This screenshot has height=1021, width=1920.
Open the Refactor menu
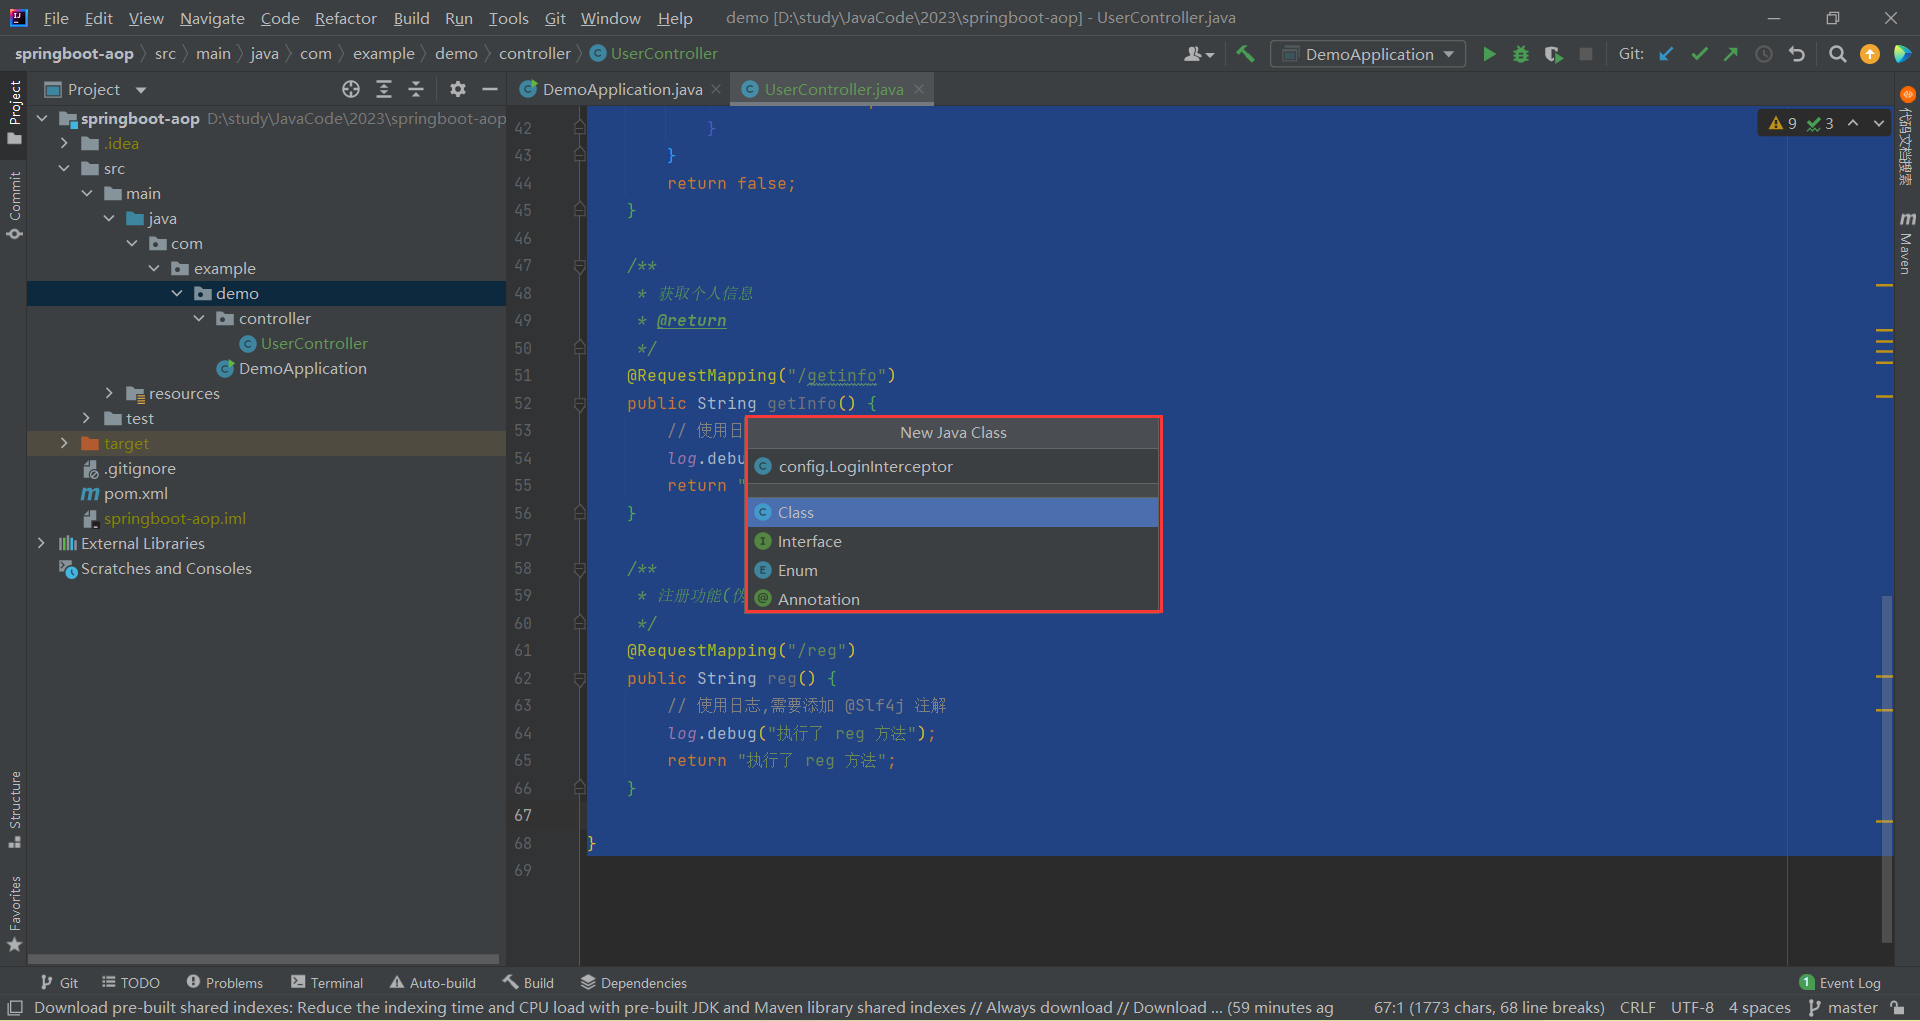[345, 18]
